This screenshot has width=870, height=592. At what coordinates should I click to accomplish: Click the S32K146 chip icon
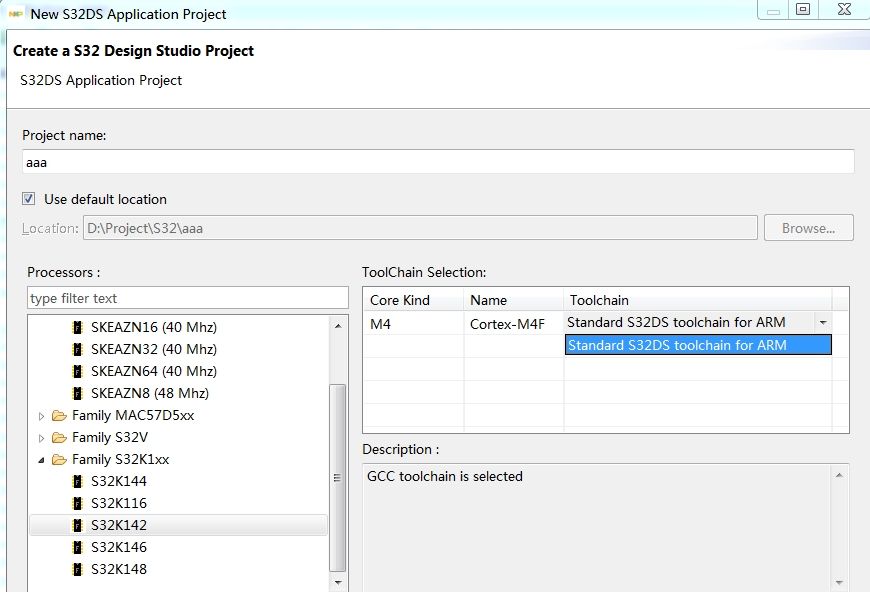77,547
